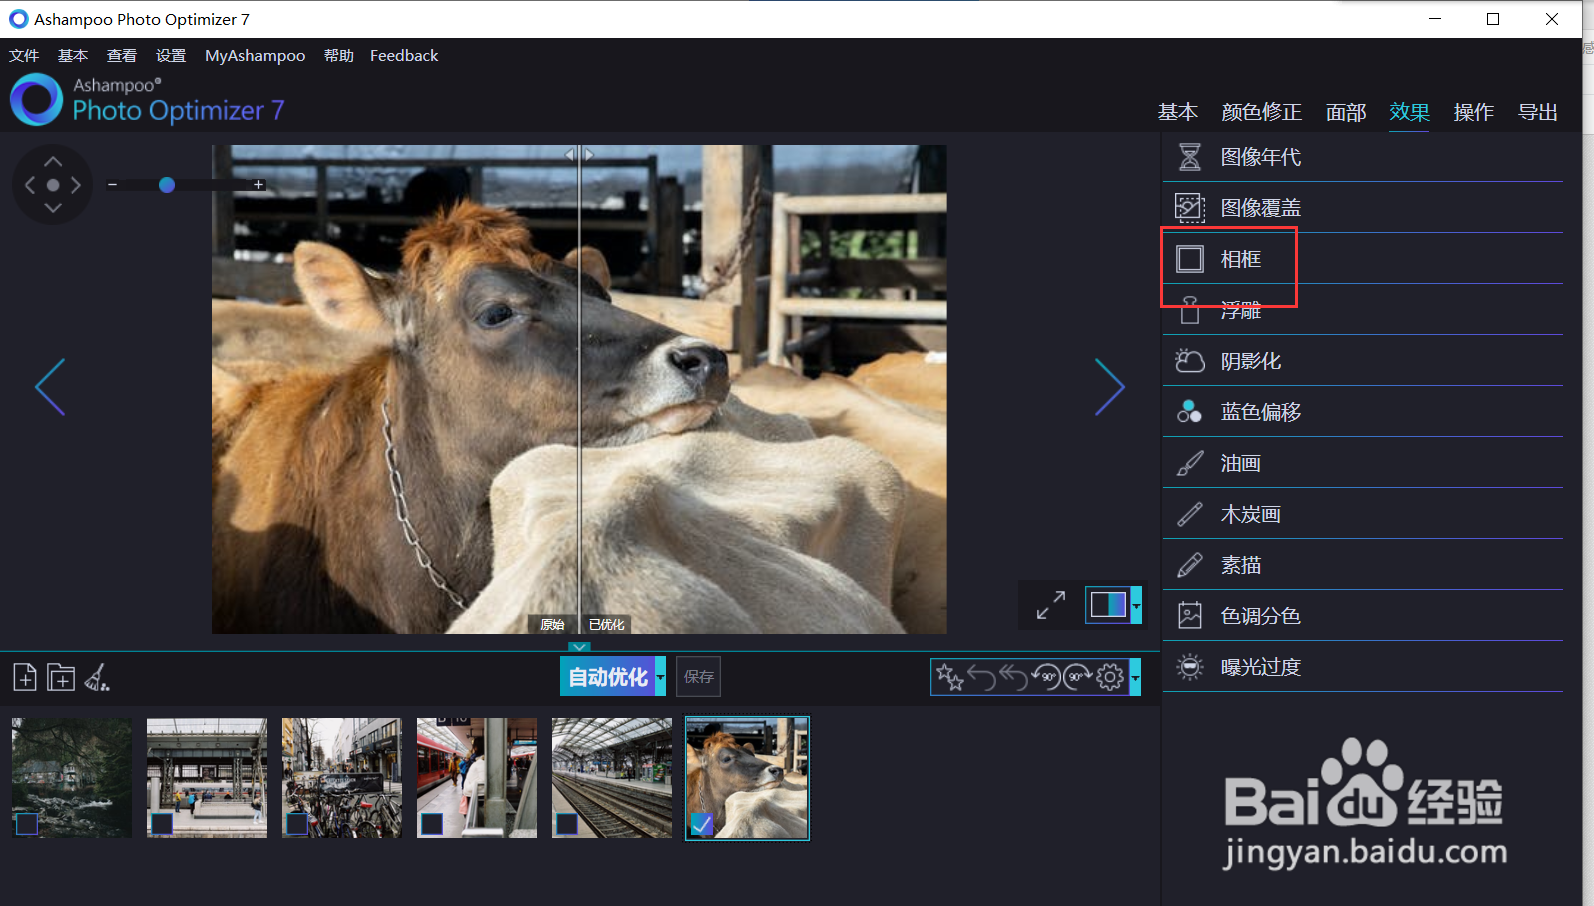Switch to the 效果 tab
Screen dimensions: 1594x906
pos(1410,112)
